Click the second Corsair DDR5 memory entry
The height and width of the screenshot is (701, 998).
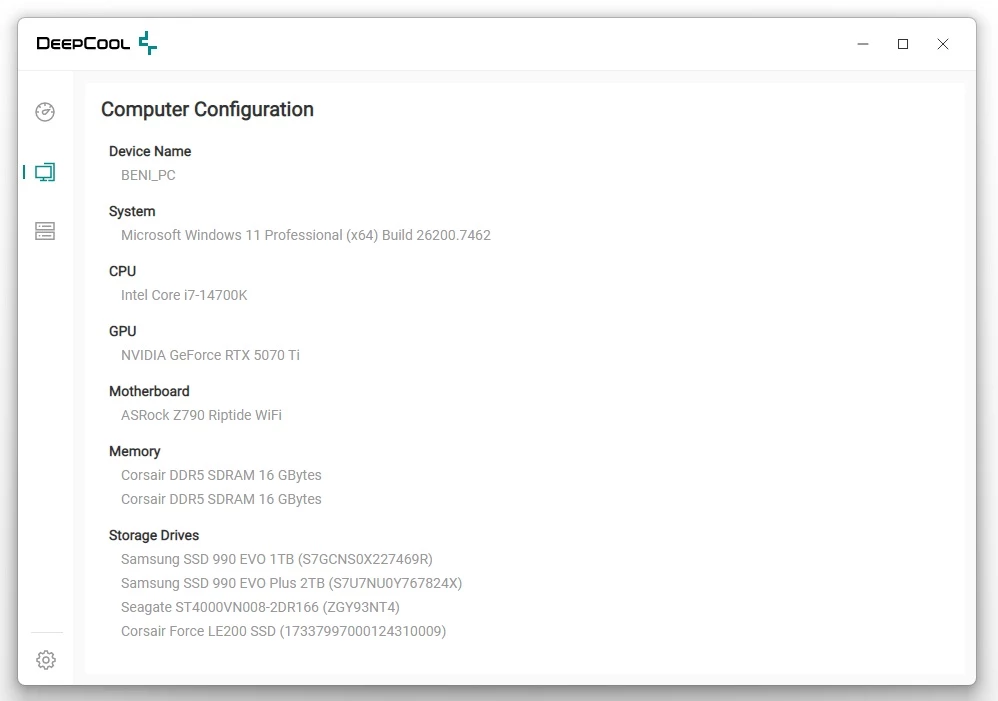(221, 499)
